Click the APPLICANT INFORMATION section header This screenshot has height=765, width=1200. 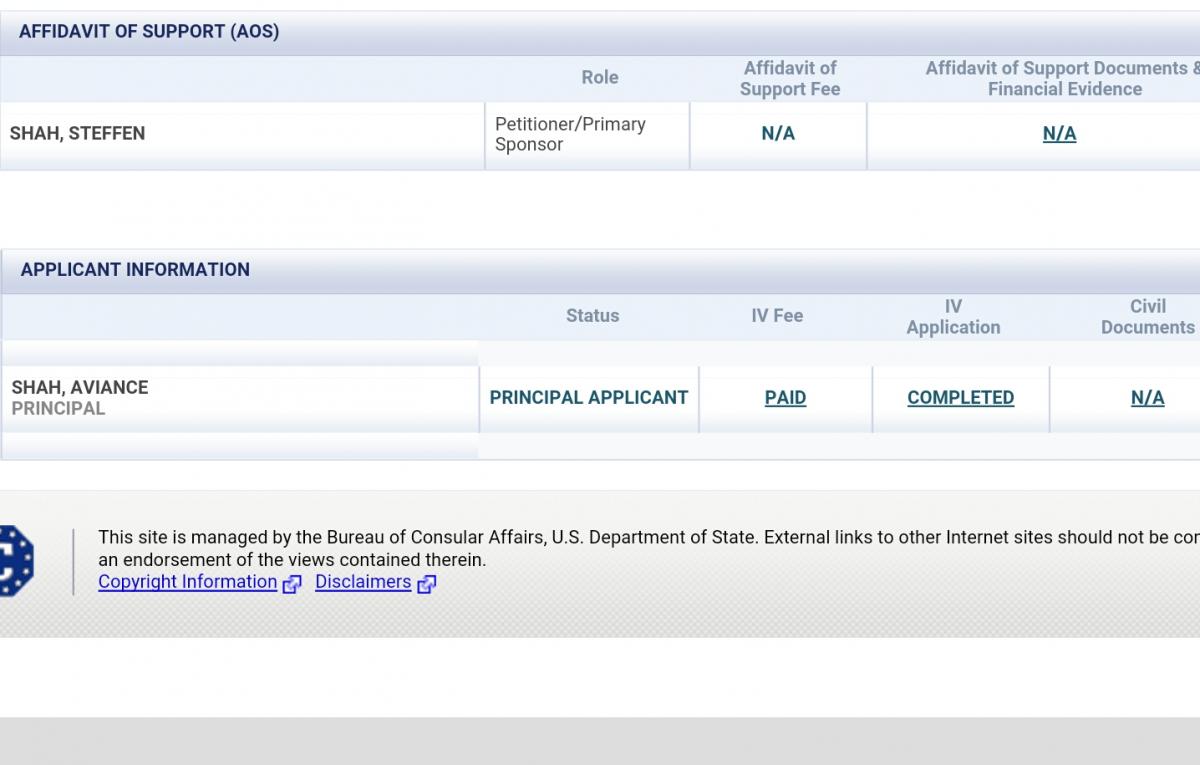[x=135, y=270]
